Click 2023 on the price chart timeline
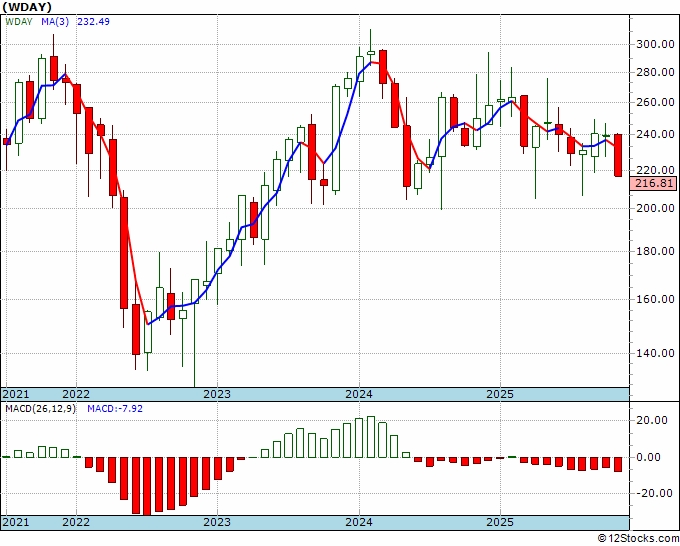 (x=217, y=394)
